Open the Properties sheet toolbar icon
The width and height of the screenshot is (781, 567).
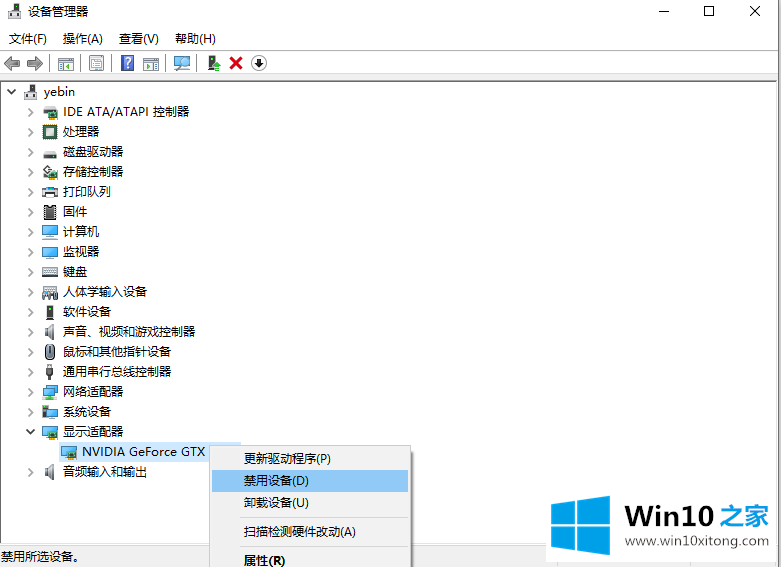point(96,63)
